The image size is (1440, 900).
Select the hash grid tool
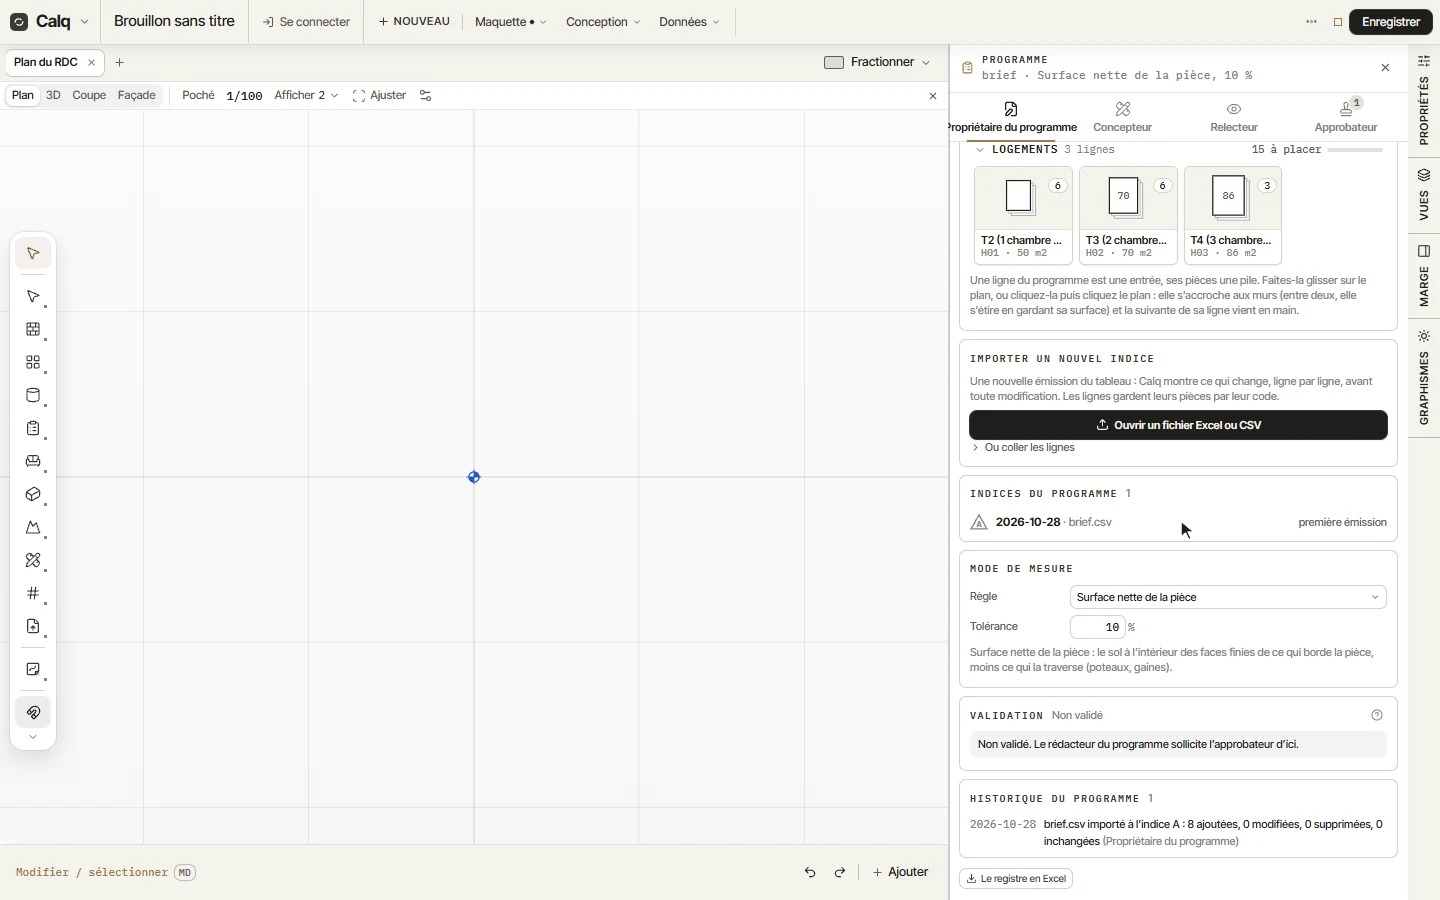tap(33, 594)
